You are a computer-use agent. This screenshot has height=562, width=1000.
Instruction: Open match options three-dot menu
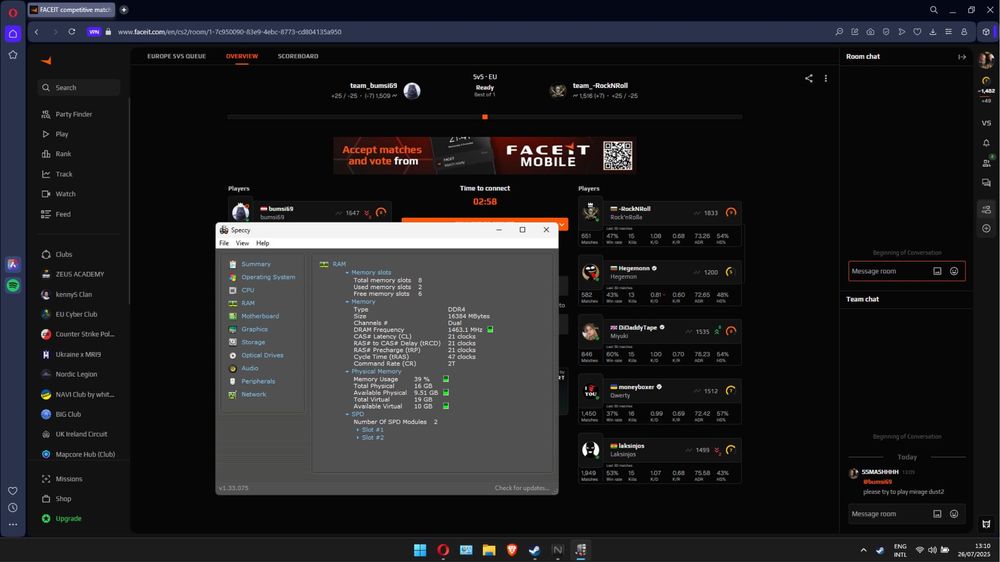click(x=826, y=78)
